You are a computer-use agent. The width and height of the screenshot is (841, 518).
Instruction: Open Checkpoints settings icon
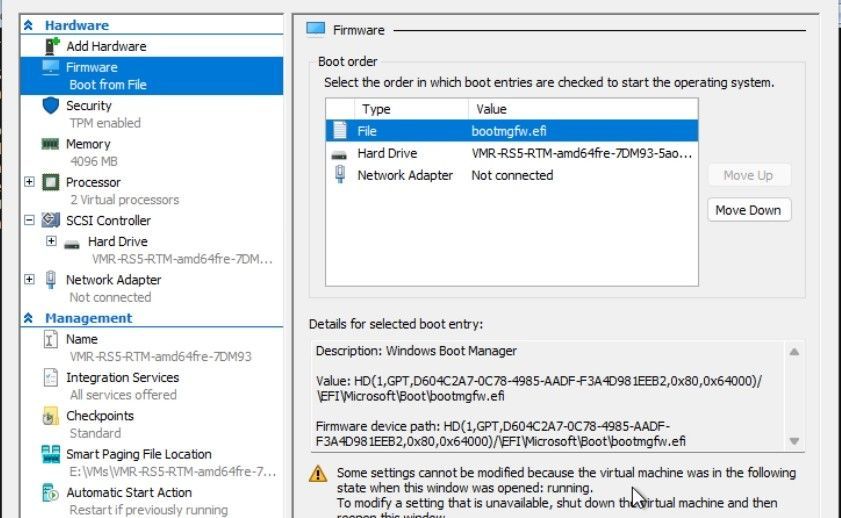(50, 416)
